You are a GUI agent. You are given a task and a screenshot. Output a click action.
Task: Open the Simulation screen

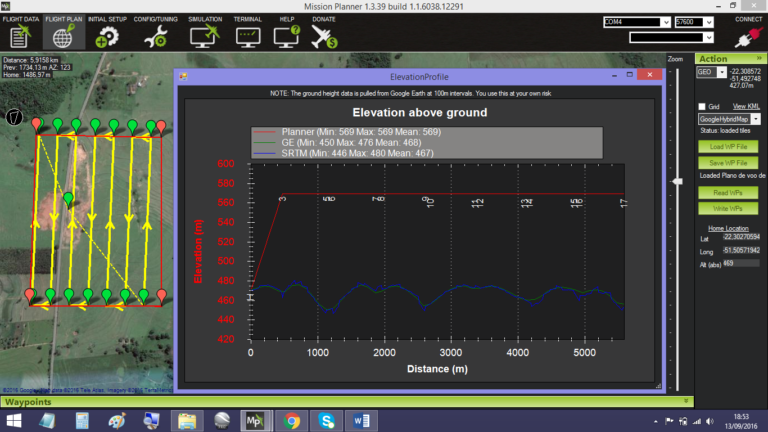pos(205,32)
